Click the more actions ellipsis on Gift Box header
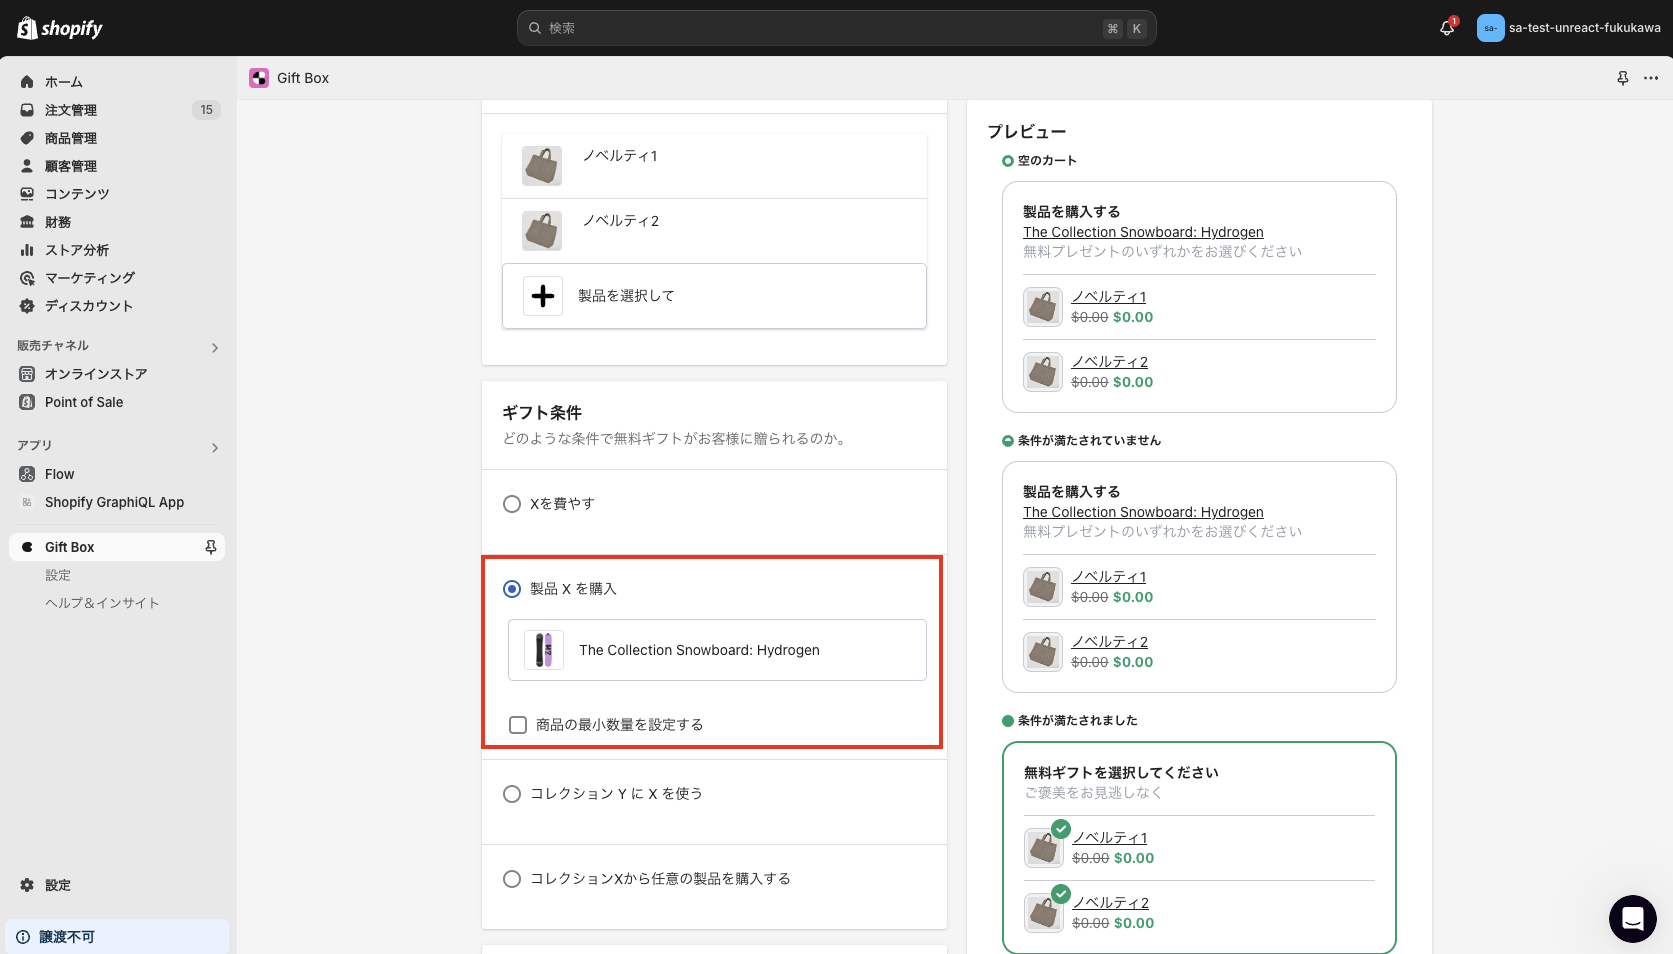The width and height of the screenshot is (1673, 954). coord(1650,77)
